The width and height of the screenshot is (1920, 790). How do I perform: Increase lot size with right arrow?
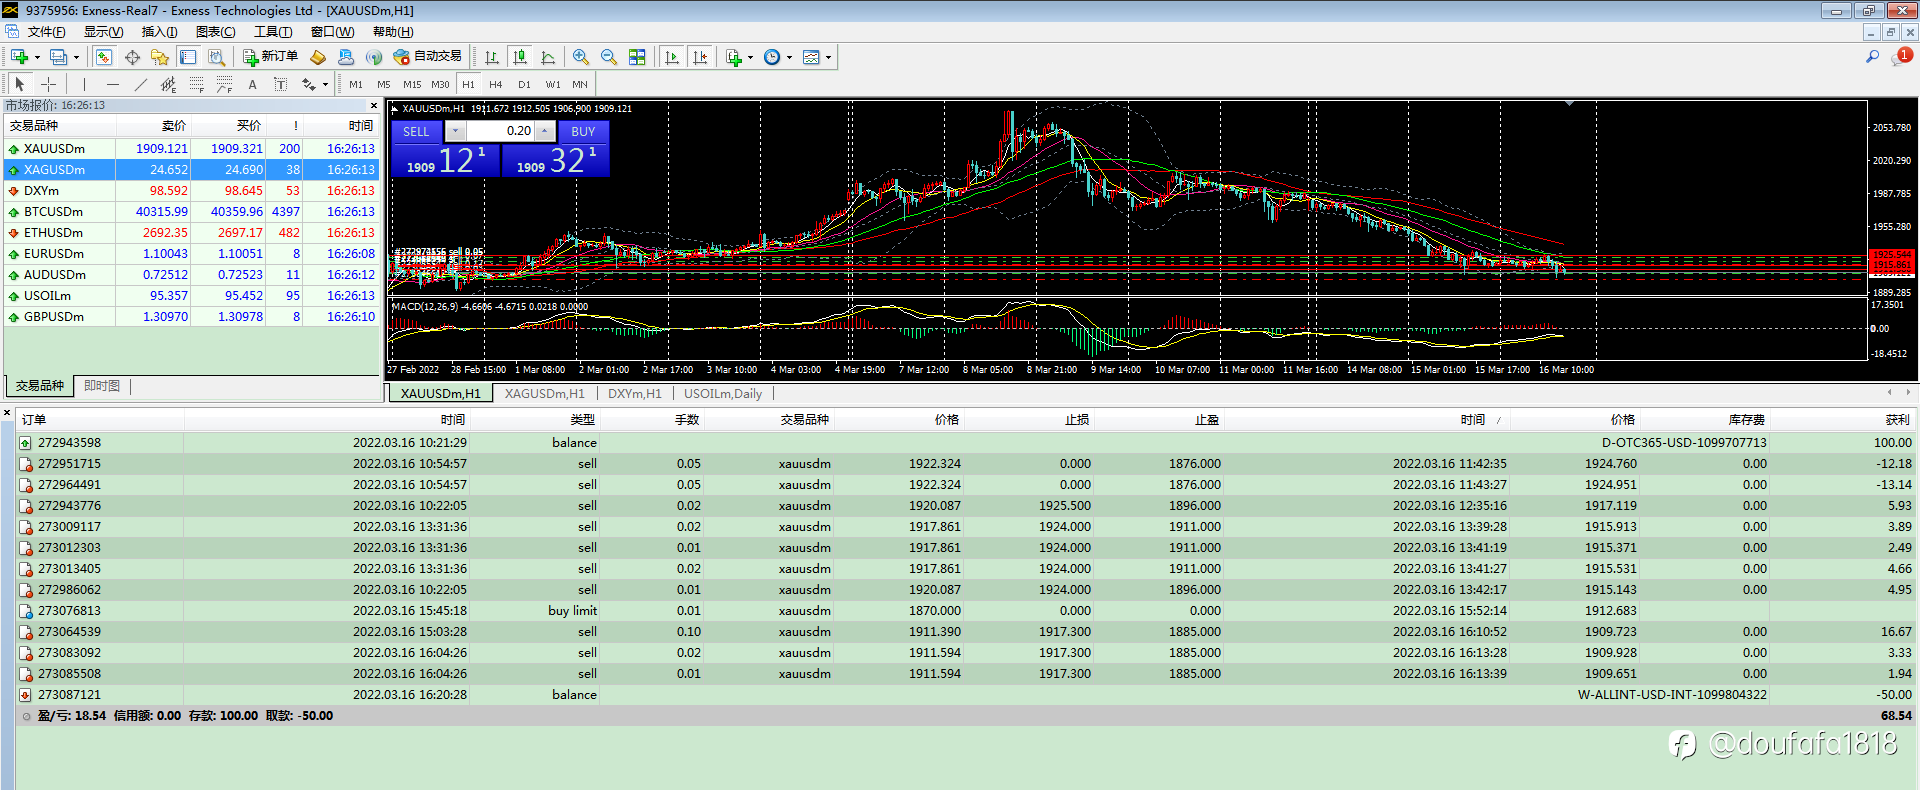point(545,131)
